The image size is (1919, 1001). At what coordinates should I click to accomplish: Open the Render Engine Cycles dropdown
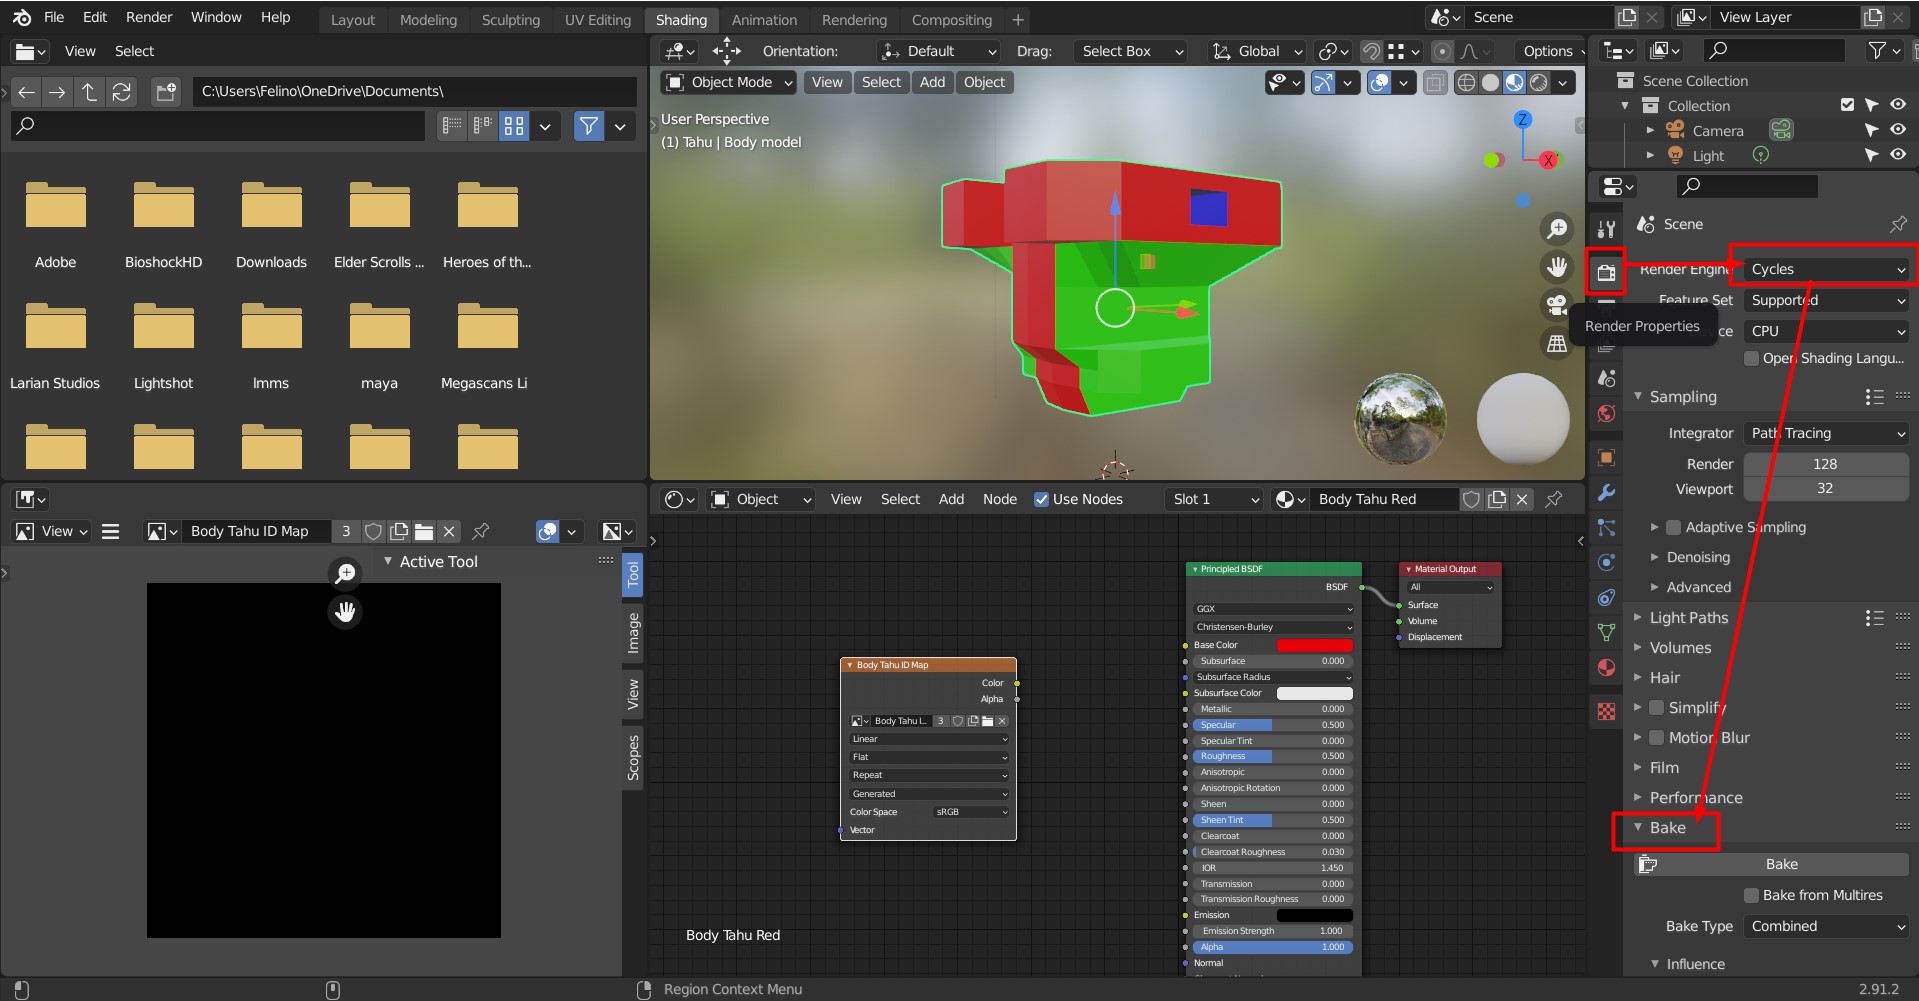click(x=1826, y=269)
